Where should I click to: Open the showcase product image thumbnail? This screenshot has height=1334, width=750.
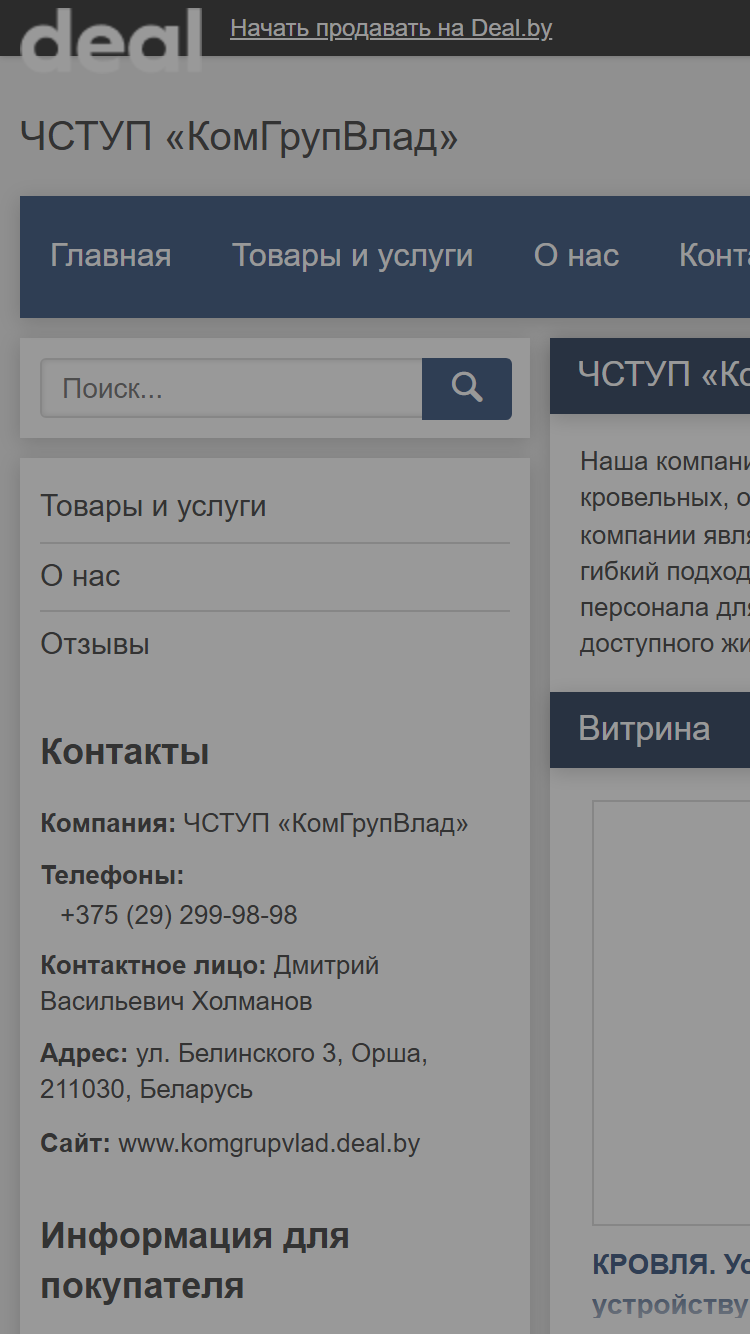pos(671,1012)
